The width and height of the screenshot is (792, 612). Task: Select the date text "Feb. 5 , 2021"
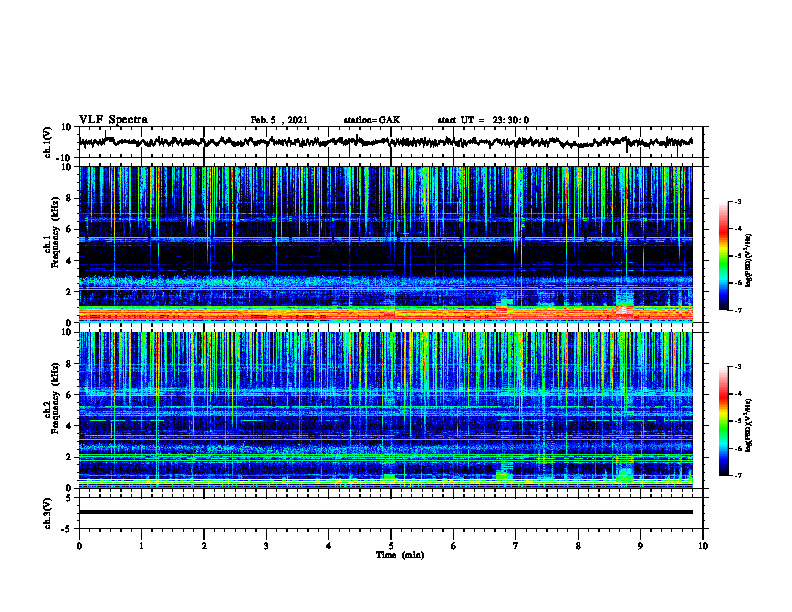[279, 120]
